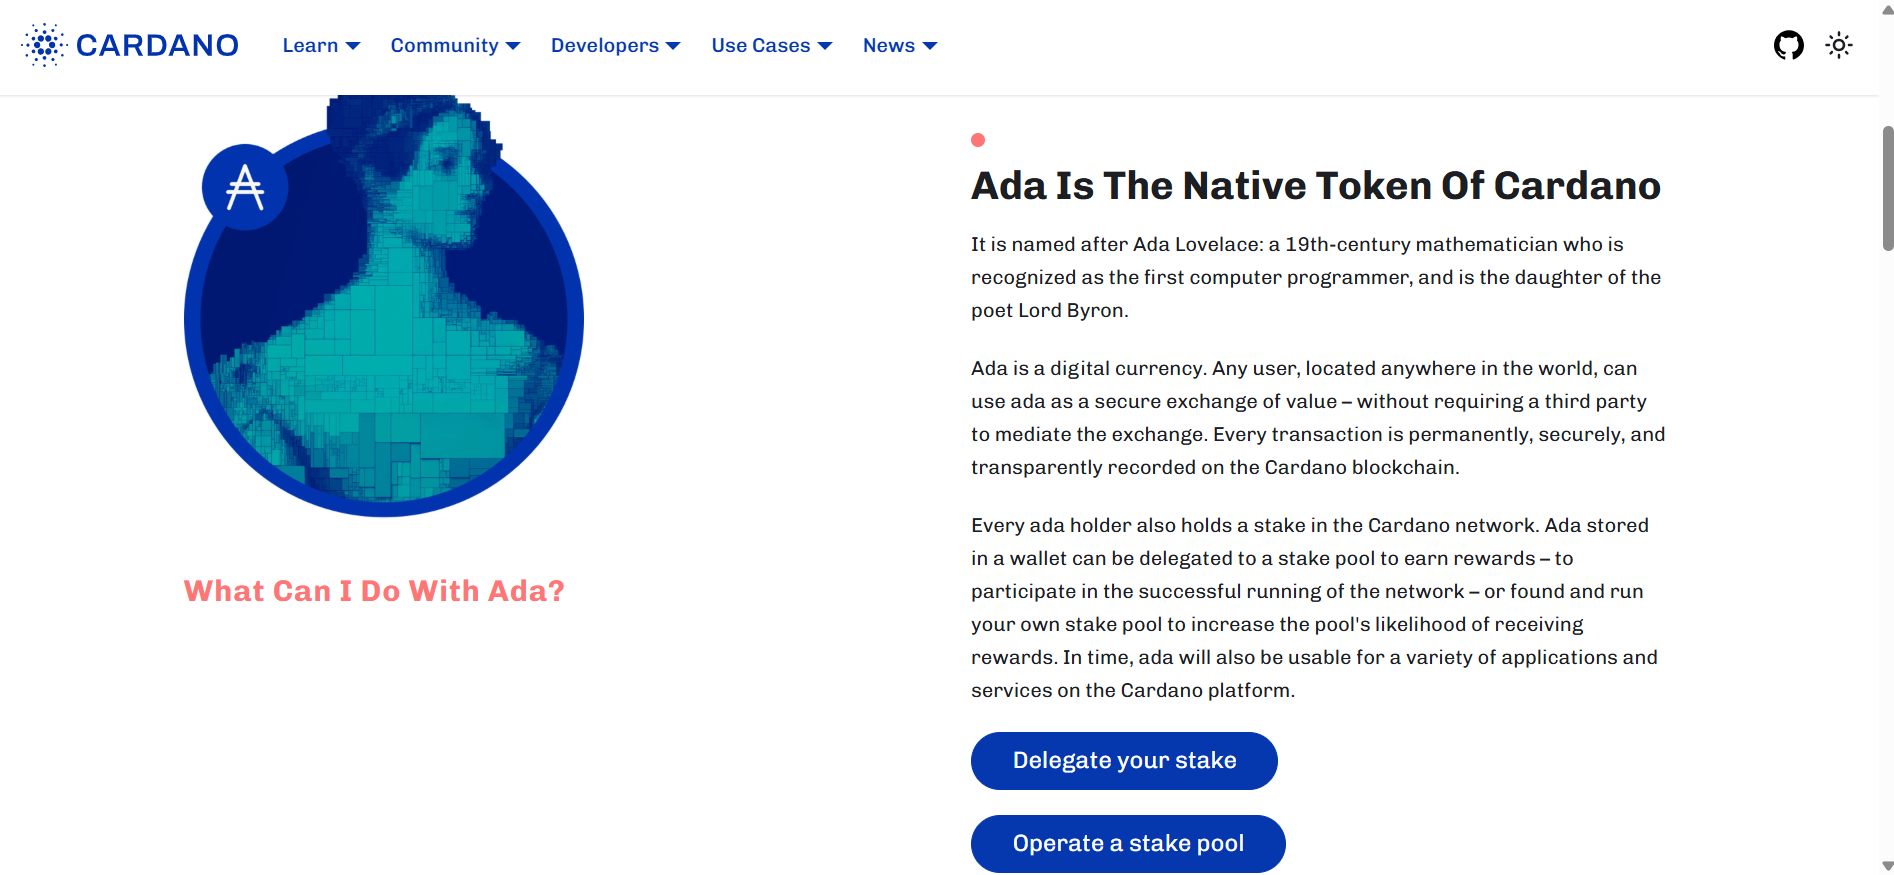Image resolution: width=1894 pixels, height=875 pixels.
Task: Click the Ada Is The Native Token heading
Action: tap(1315, 186)
